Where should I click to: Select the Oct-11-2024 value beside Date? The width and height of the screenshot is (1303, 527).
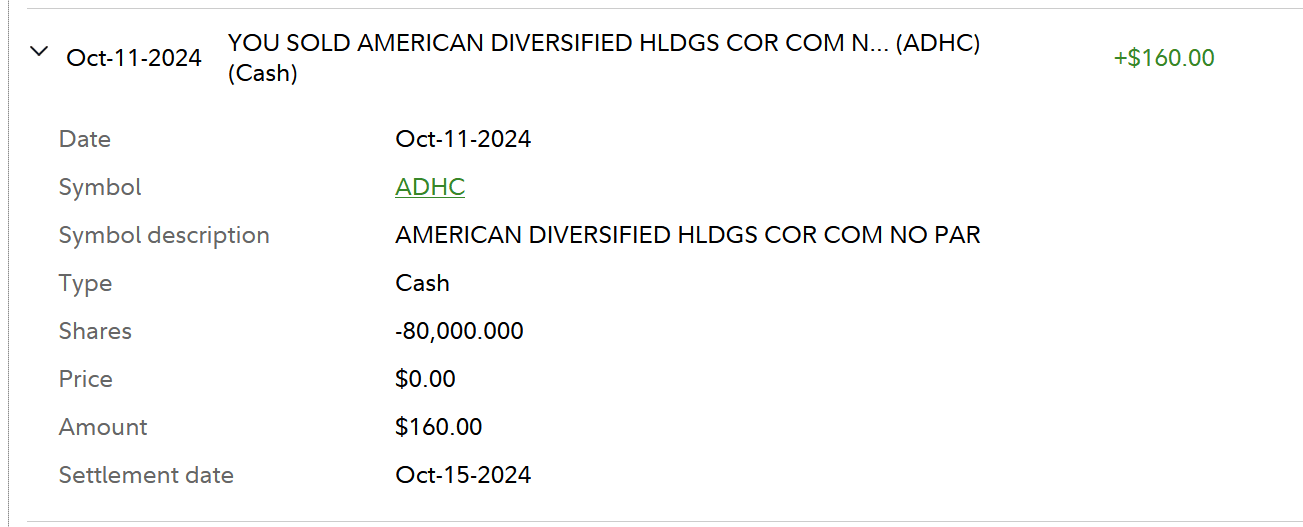pos(463,139)
